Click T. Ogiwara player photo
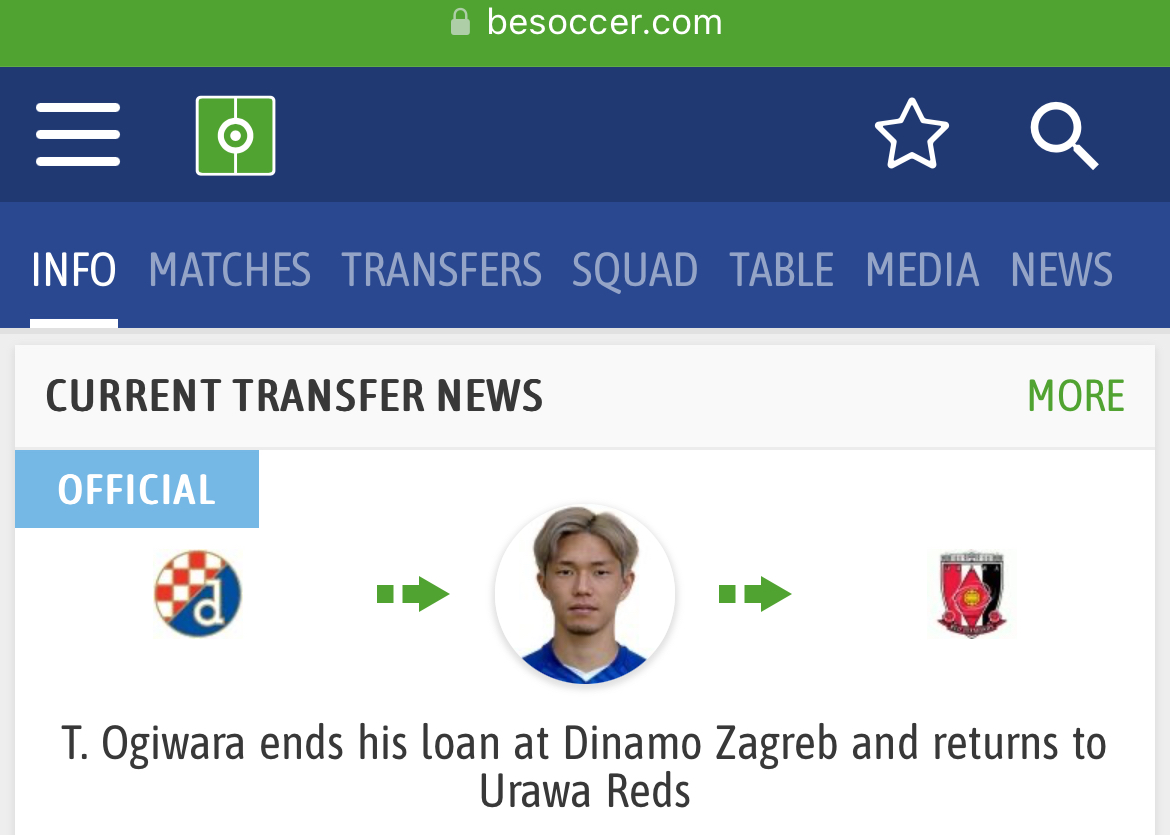 (x=585, y=594)
